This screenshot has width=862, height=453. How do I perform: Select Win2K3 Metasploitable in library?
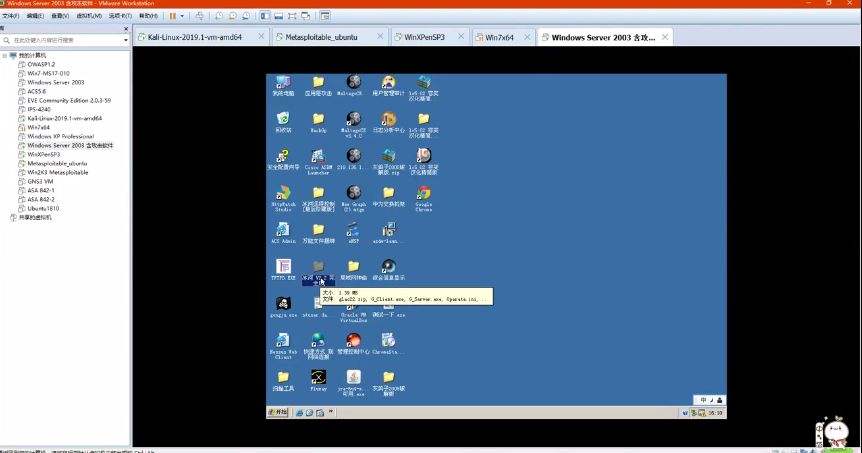(x=58, y=173)
